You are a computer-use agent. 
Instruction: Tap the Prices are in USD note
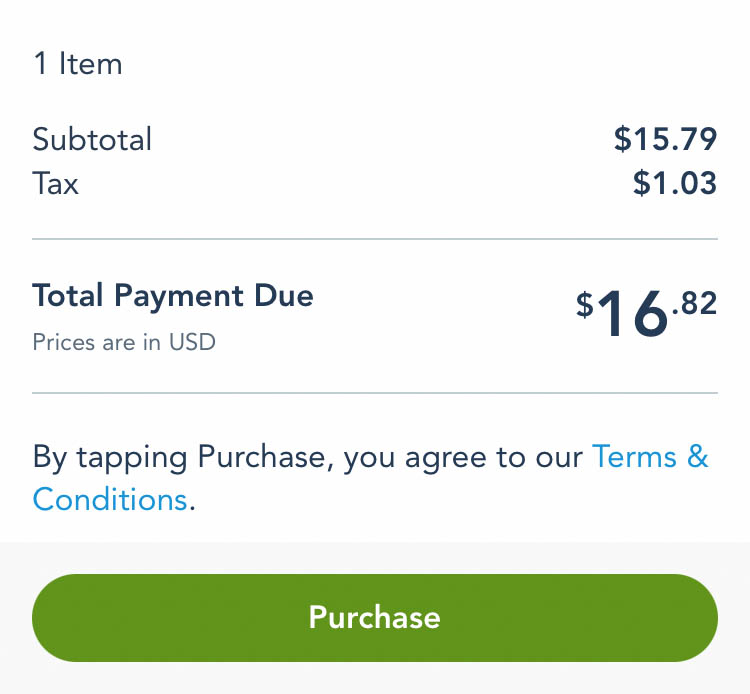pyautogui.click(x=124, y=342)
